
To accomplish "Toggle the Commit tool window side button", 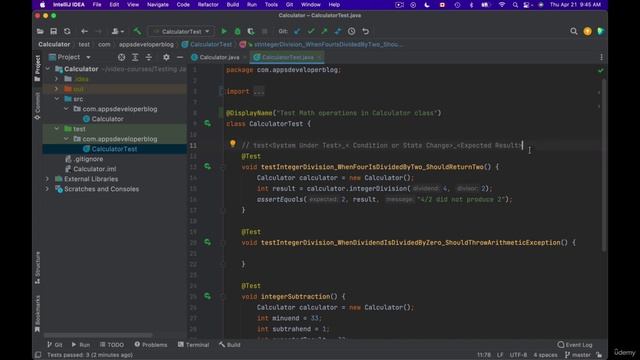I will click(37, 106).
